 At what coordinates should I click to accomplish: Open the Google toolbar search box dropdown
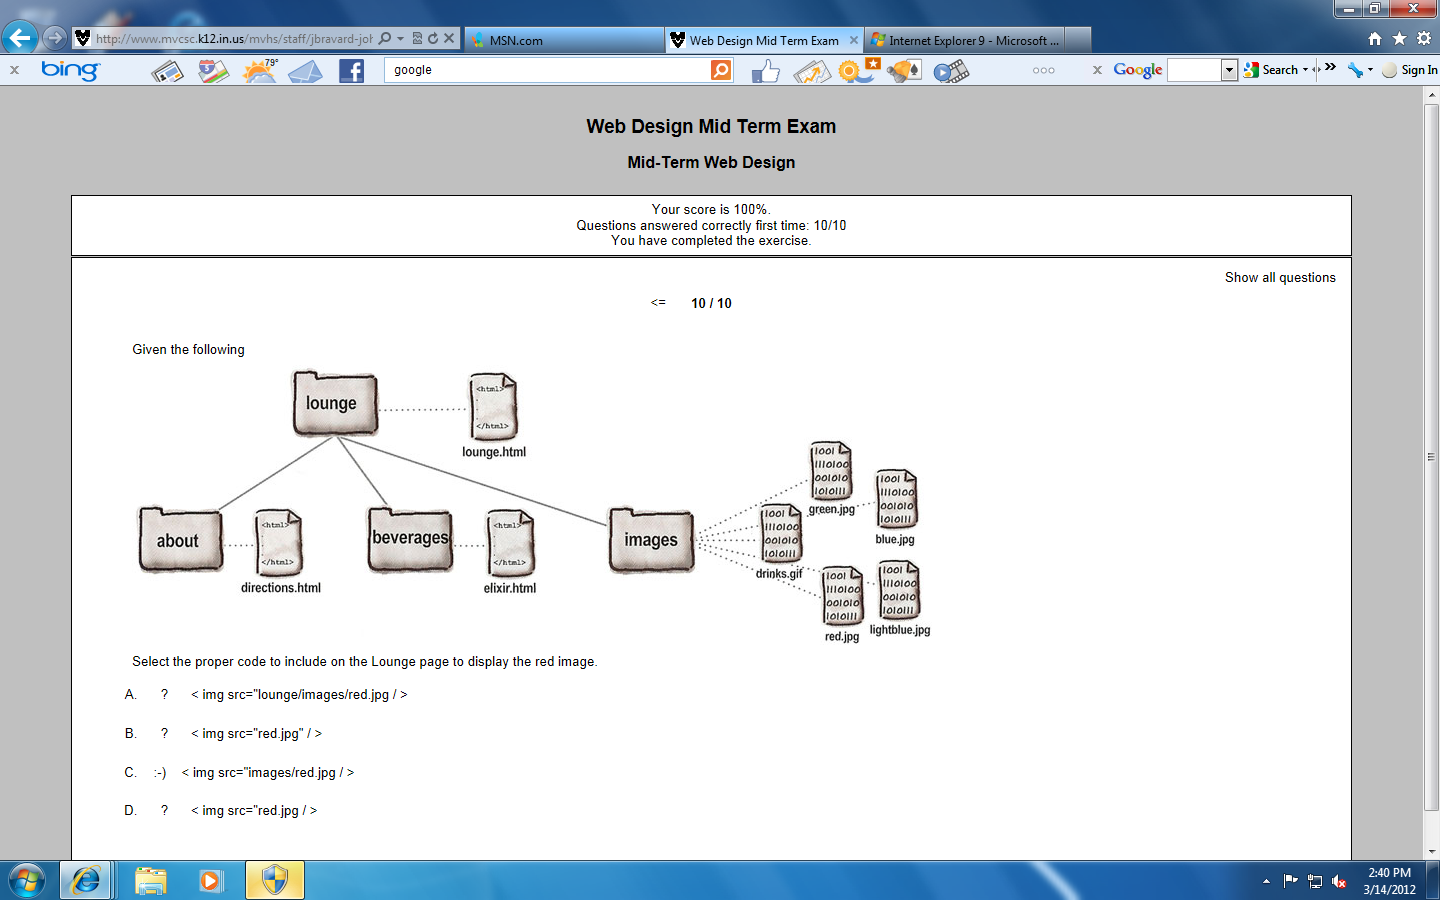point(1229,70)
